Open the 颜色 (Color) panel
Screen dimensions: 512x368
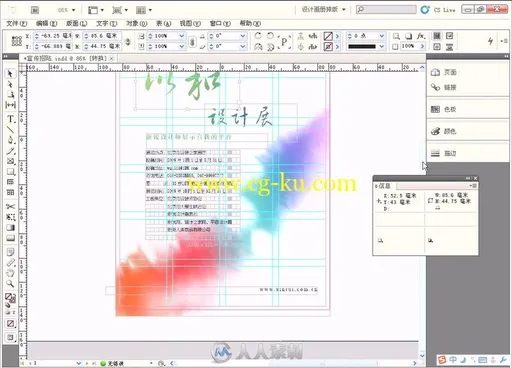pos(444,131)
